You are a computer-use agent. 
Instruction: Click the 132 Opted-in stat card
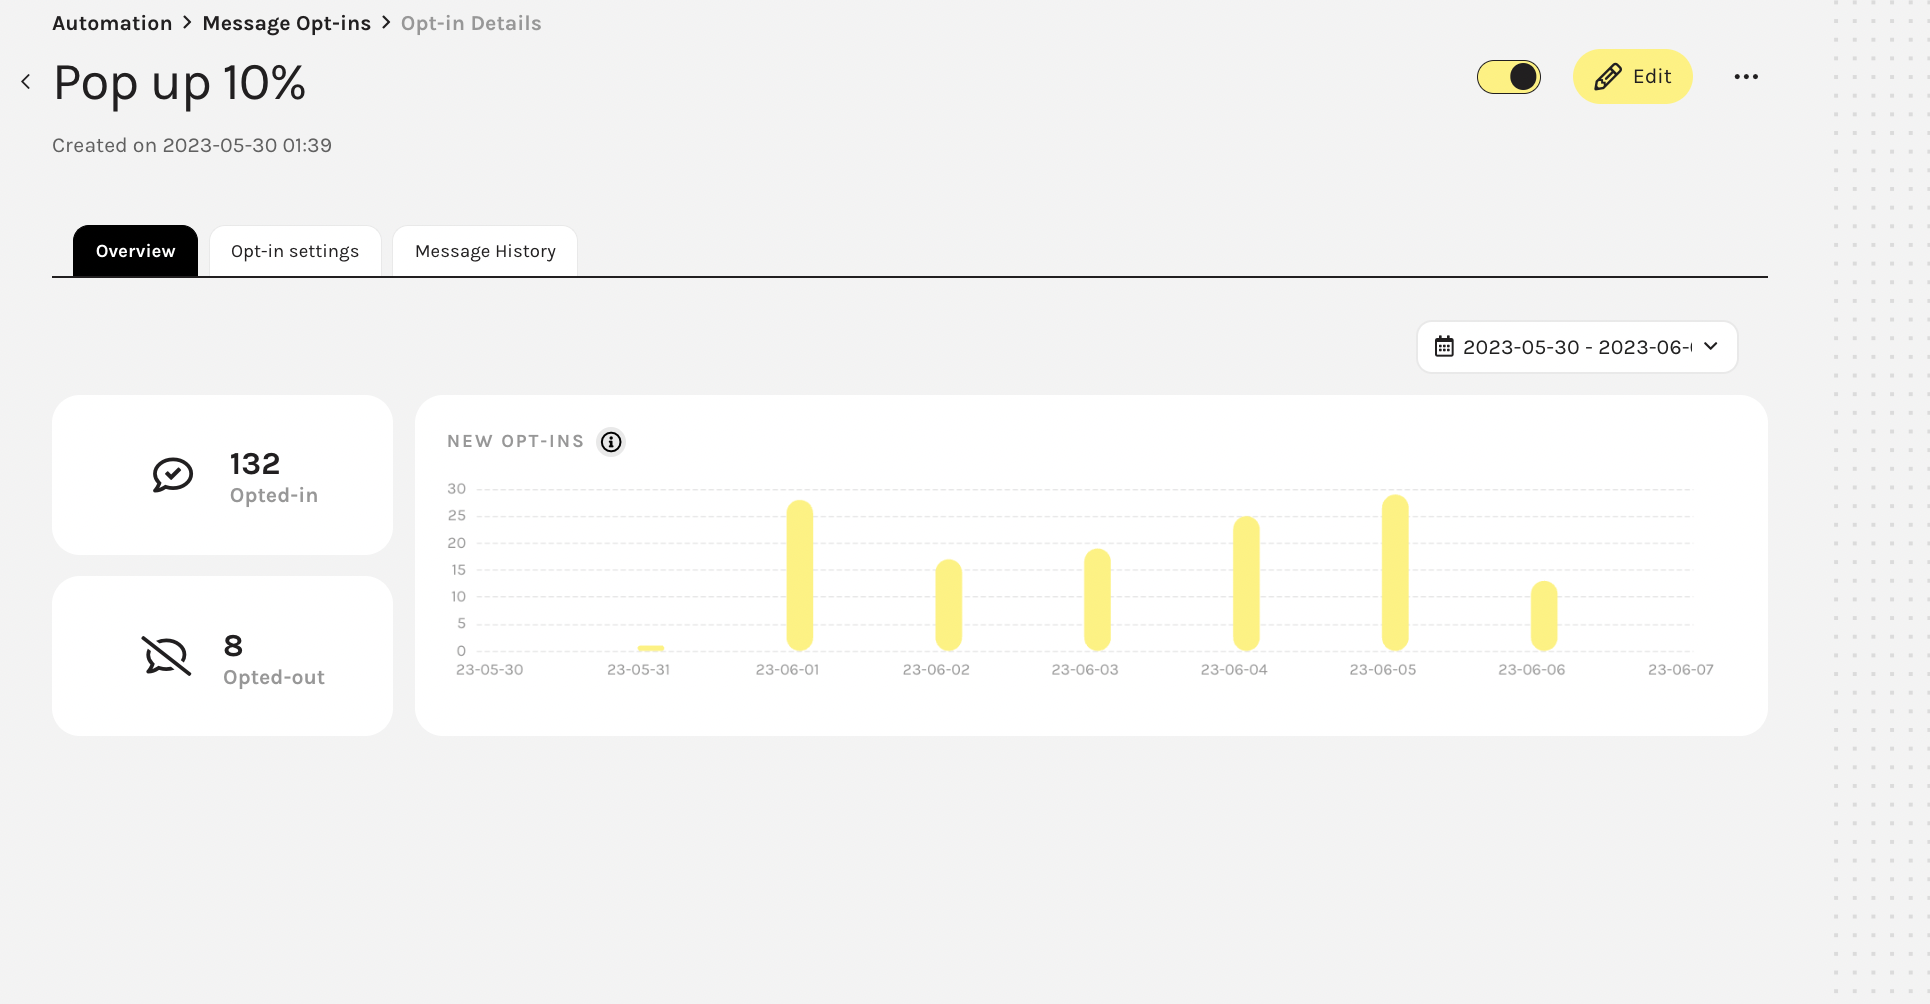pyautogui.click(x=222, y=475)
